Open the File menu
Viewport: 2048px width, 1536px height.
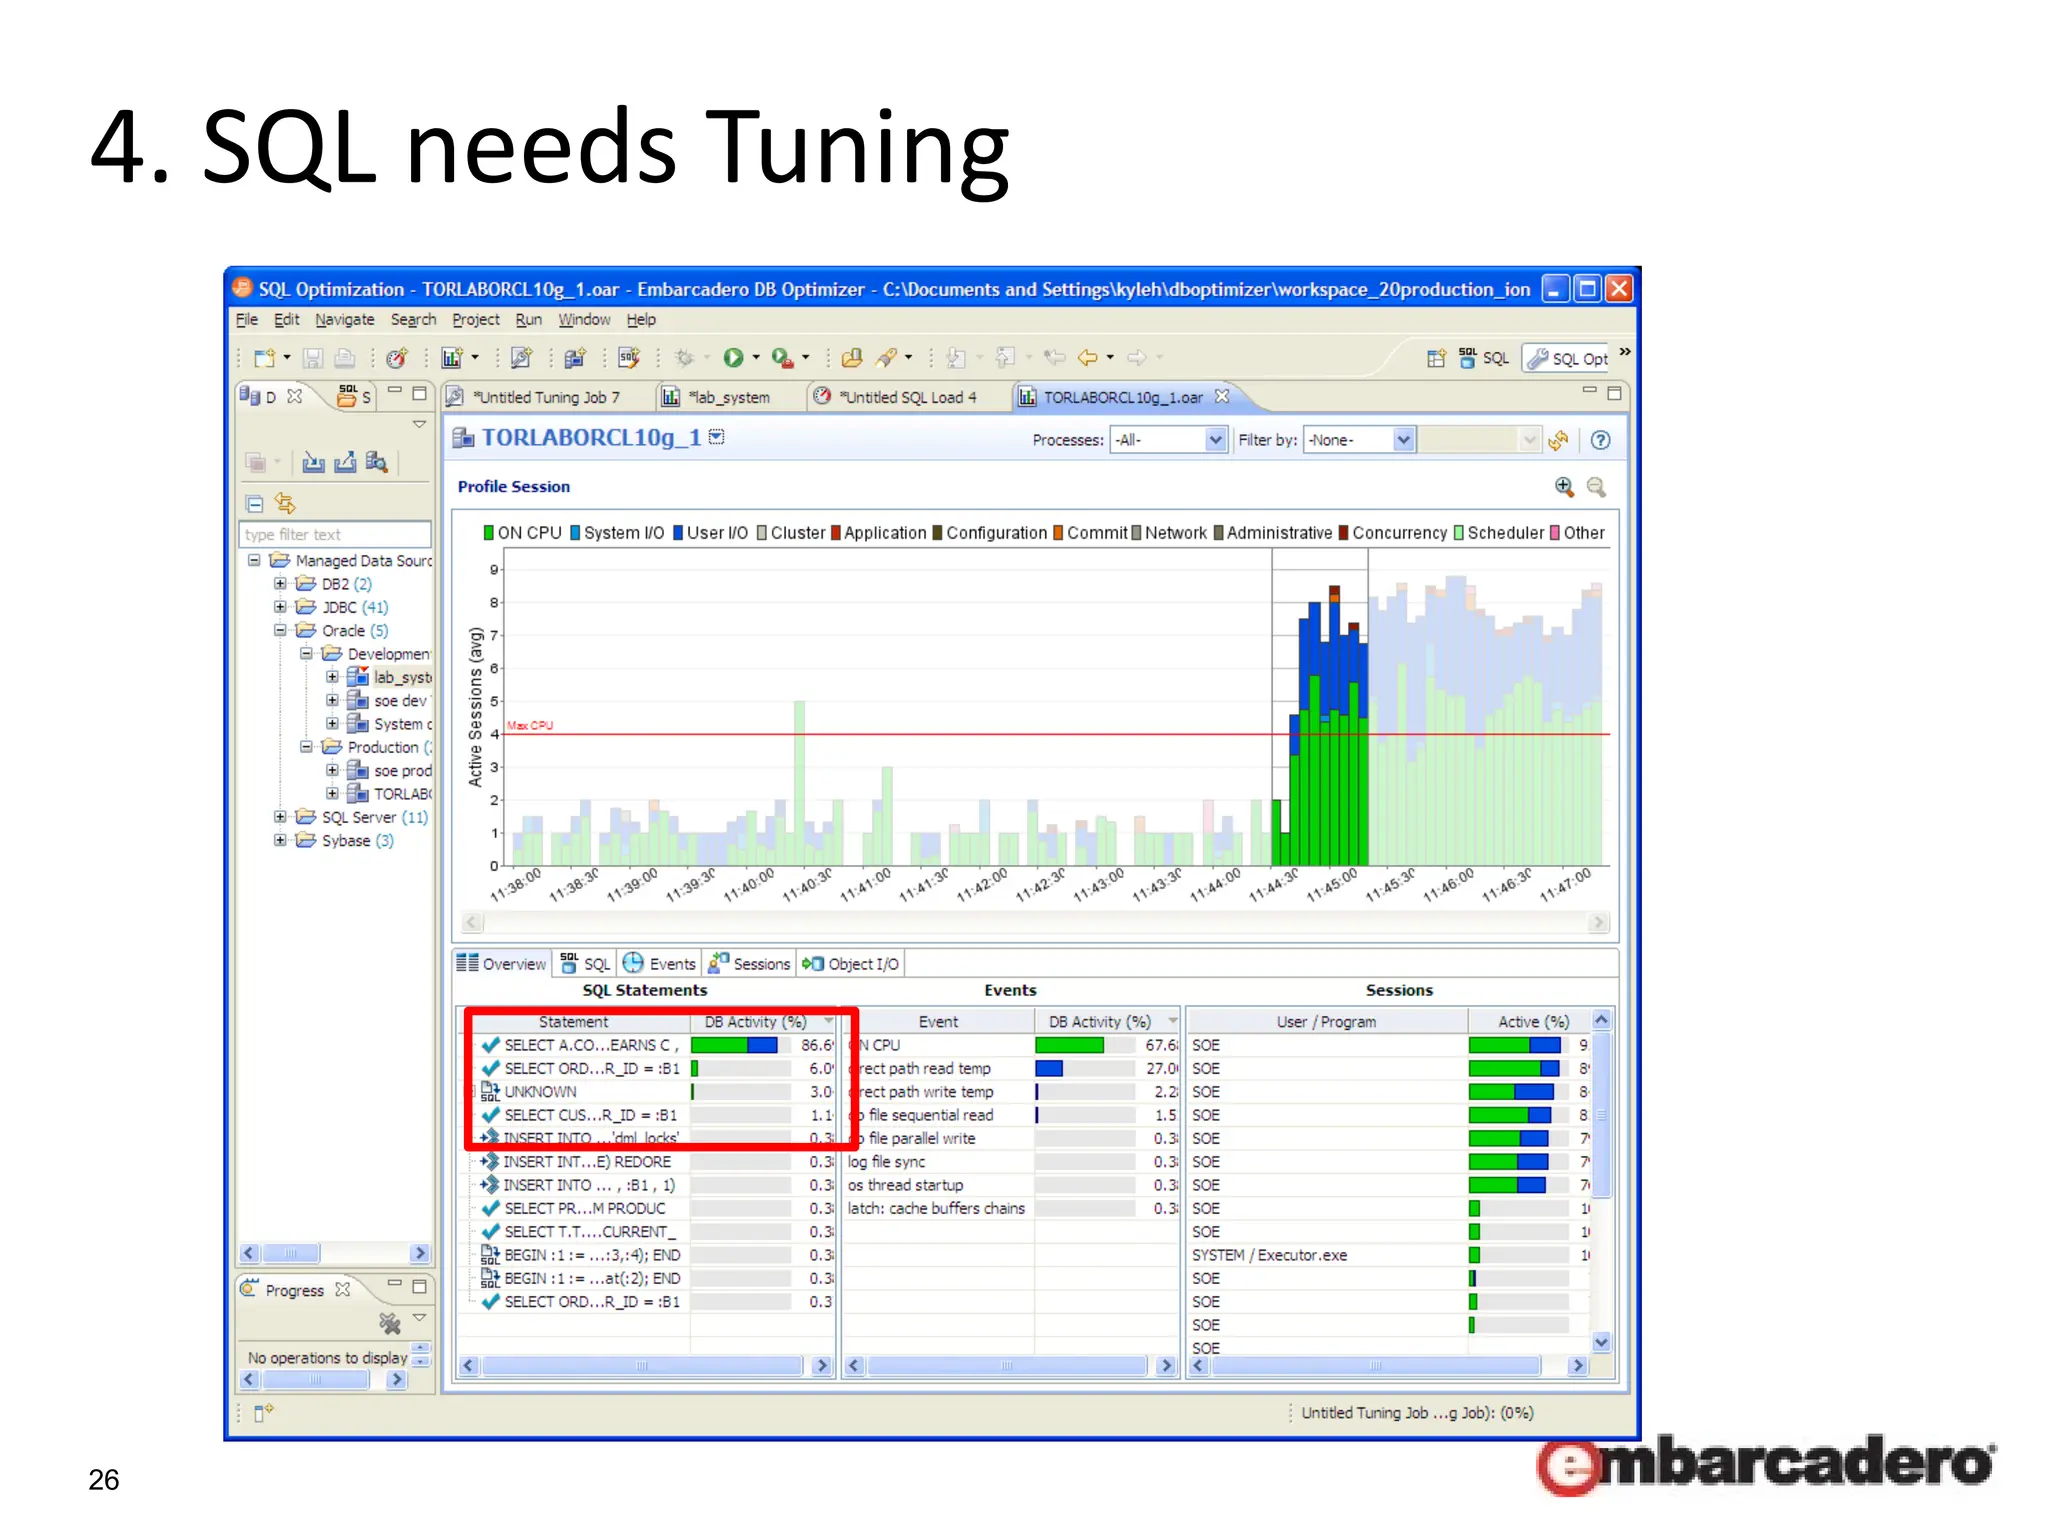246,320
